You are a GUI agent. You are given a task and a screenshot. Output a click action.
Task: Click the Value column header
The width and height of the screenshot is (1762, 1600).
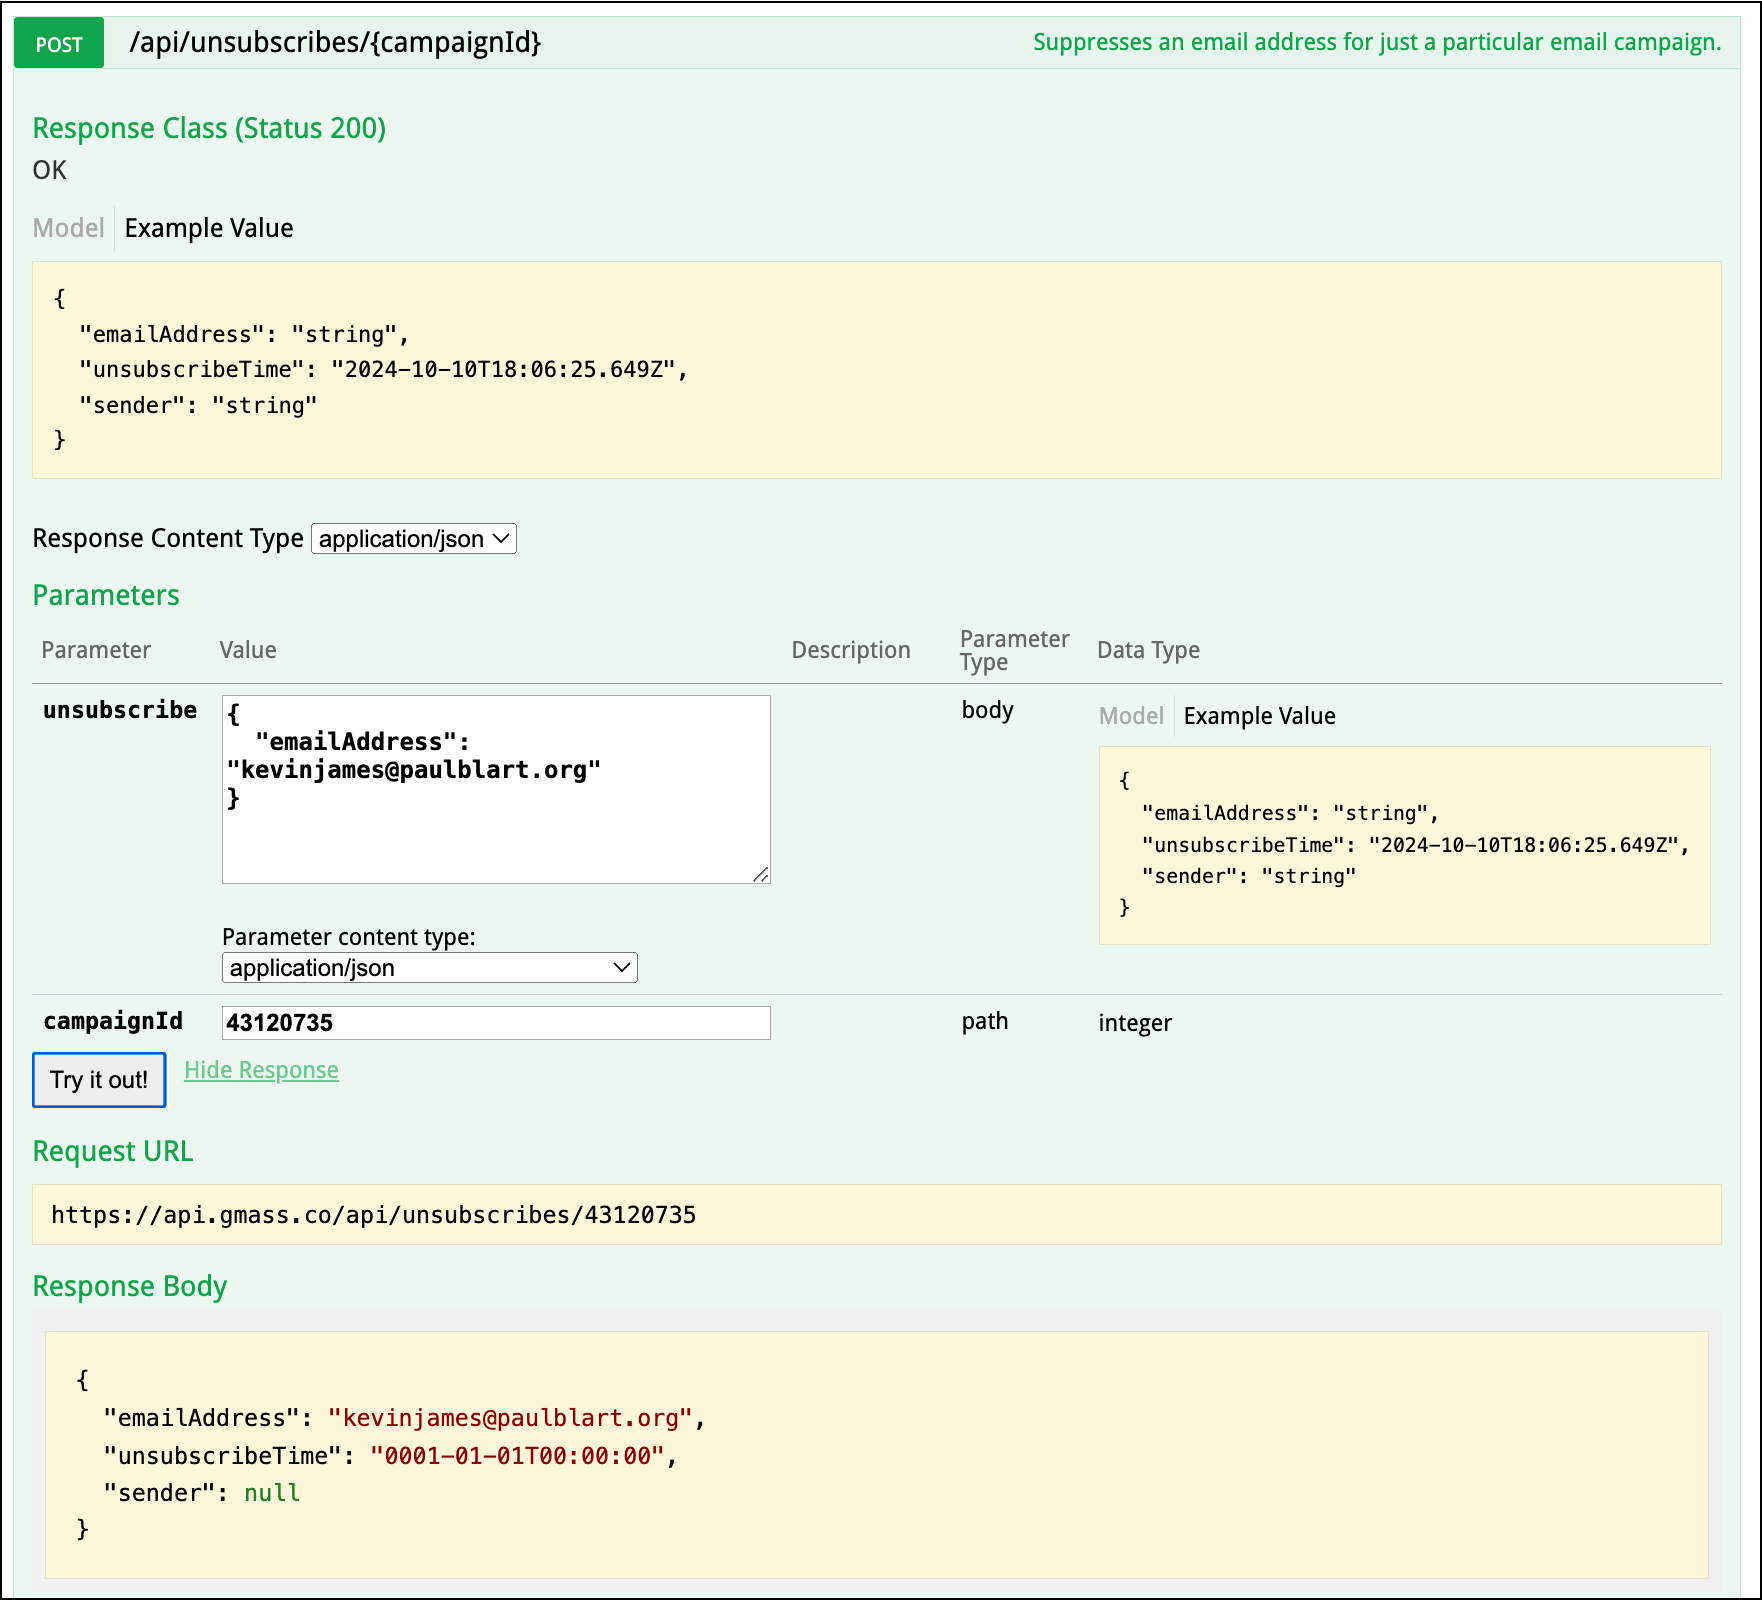[x=248, y=650]
